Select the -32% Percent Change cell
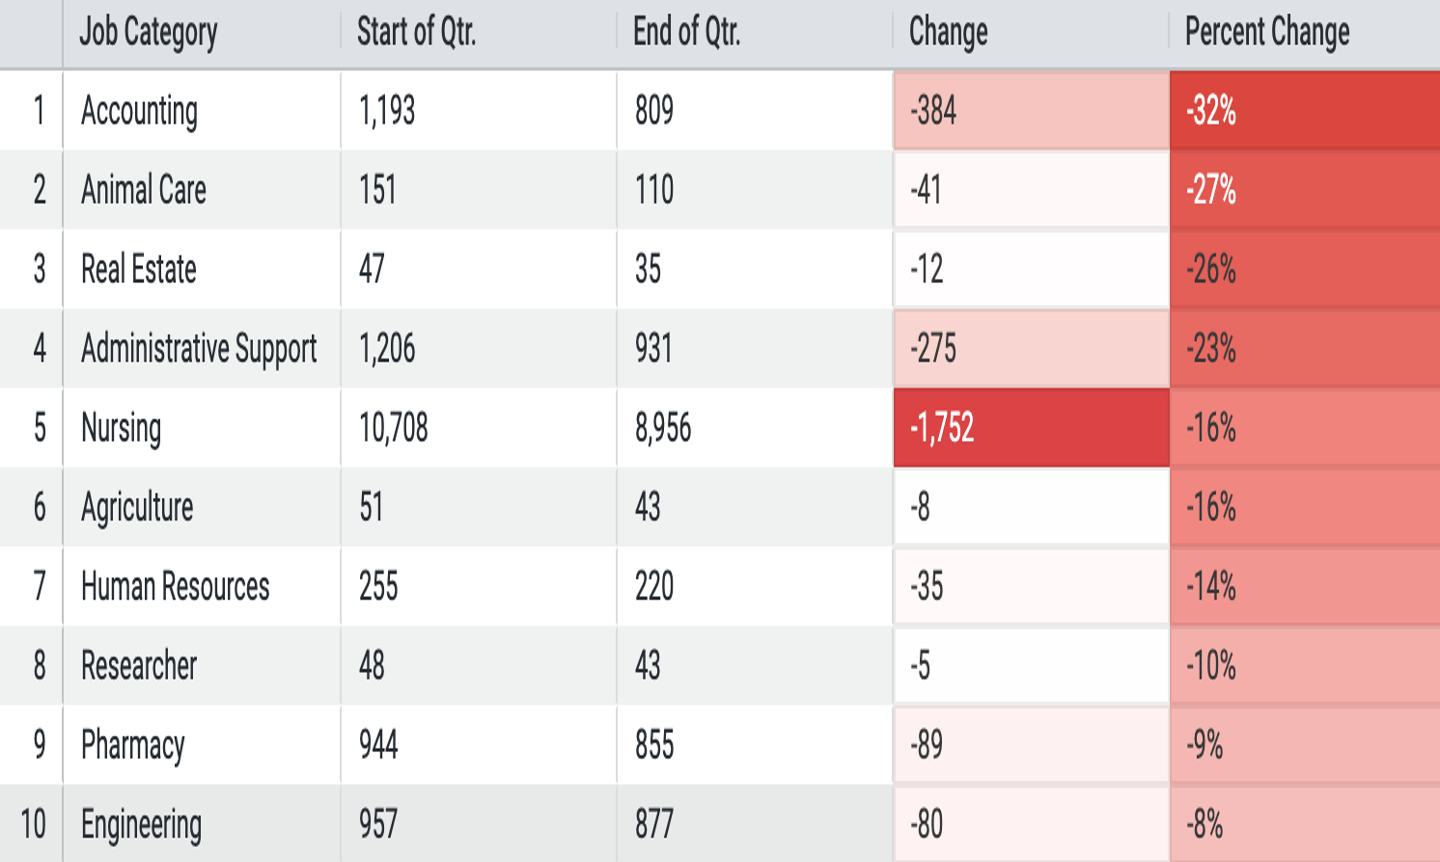Viewport: 1440px width, 862px height. click(1305, 110)
